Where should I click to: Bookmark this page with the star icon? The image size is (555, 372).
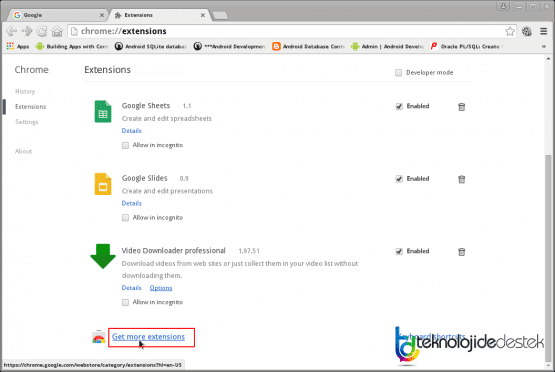510,31
